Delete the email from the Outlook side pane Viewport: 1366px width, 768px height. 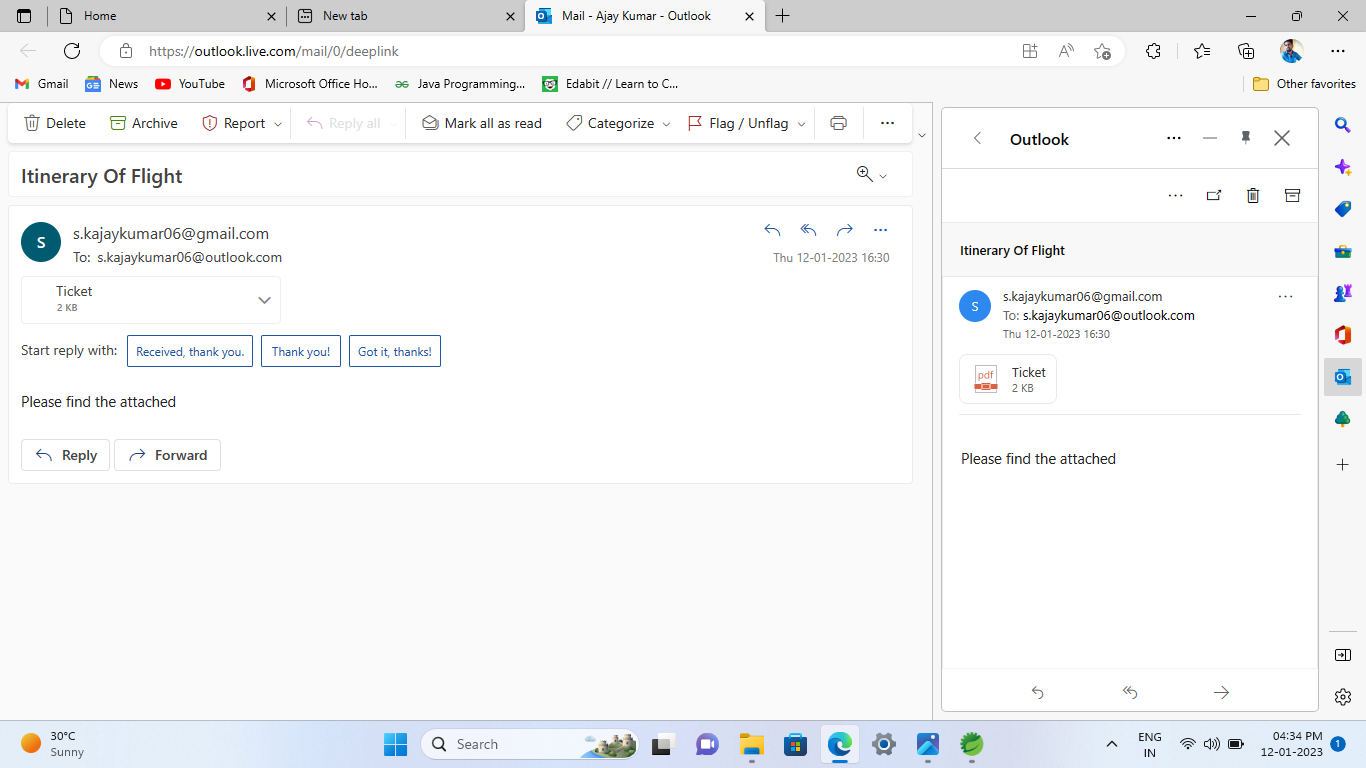point(1252,195)
